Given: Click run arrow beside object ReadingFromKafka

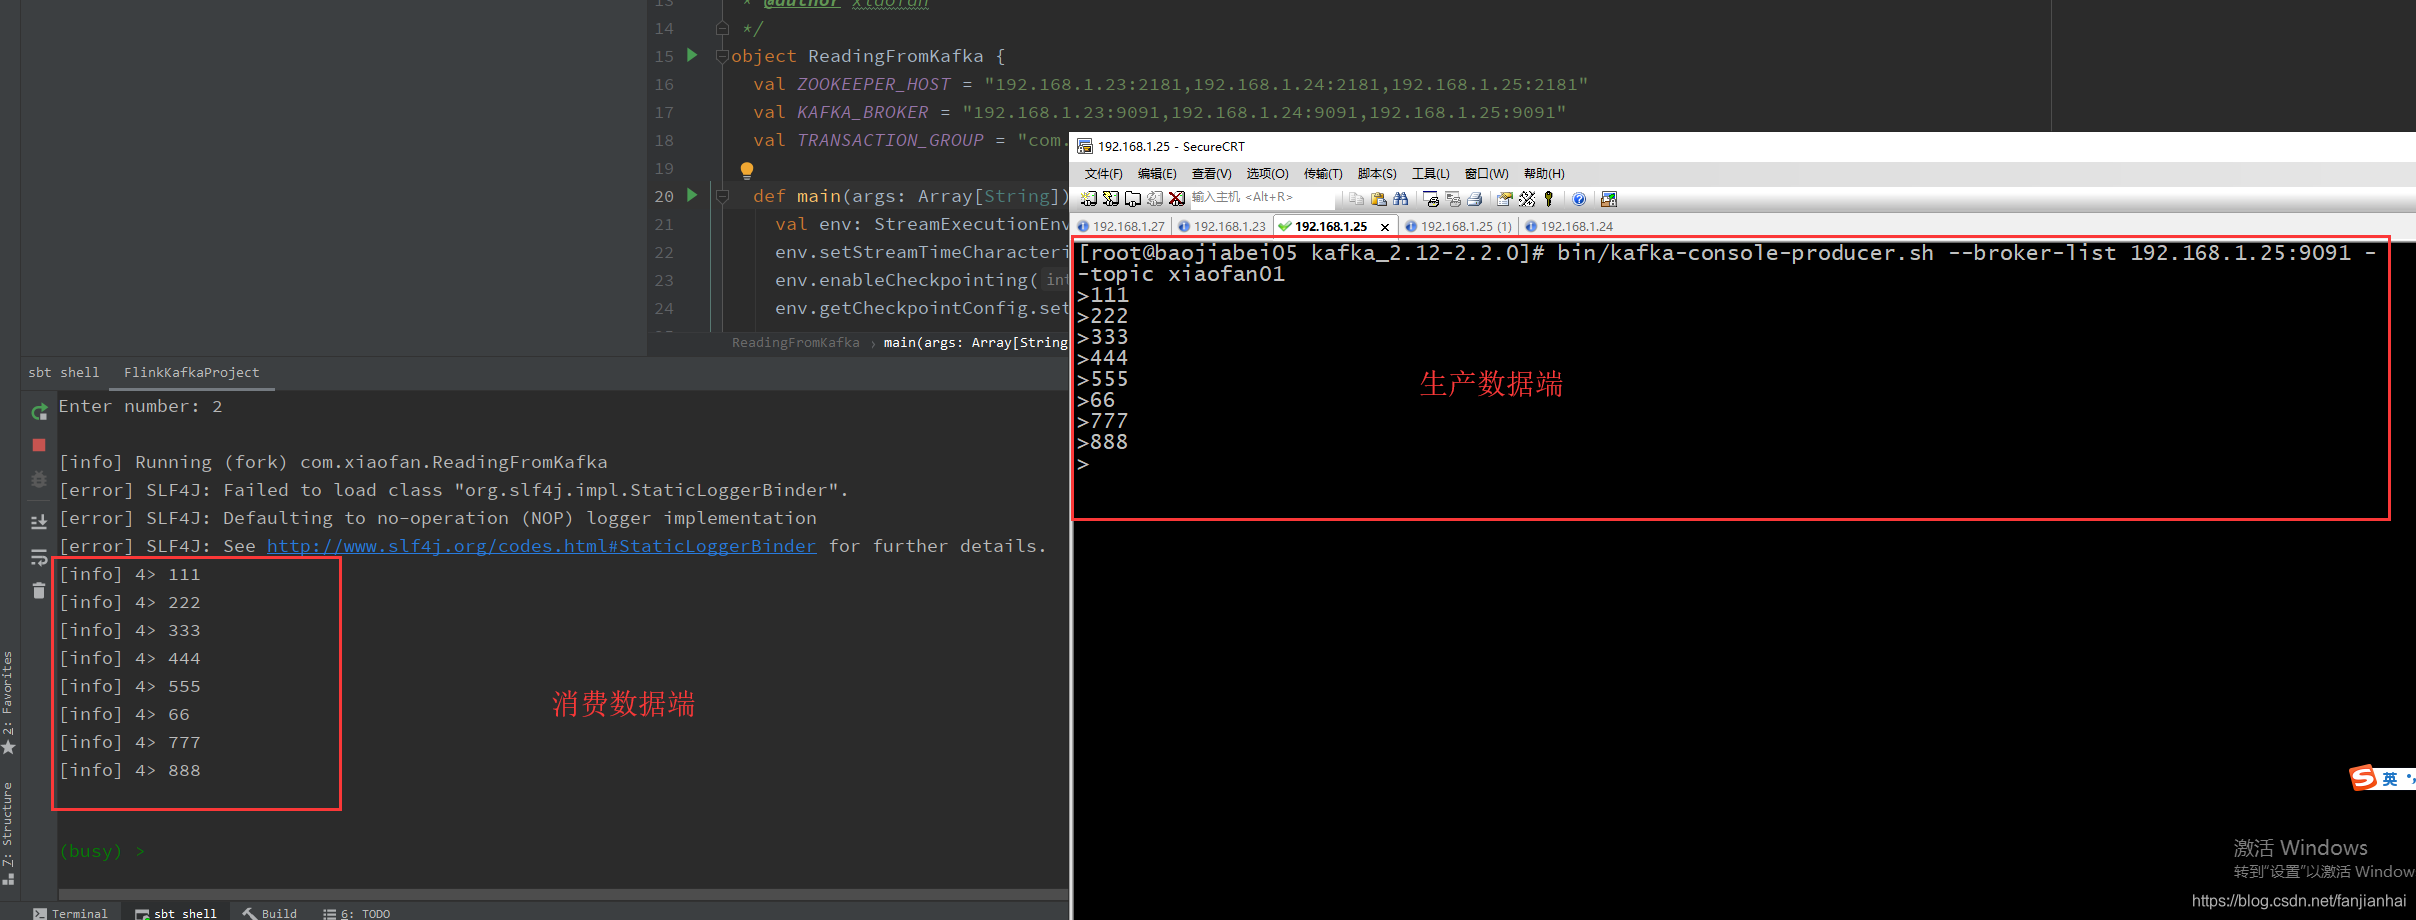Looking at the screenshot, I should tap(692, 55).
